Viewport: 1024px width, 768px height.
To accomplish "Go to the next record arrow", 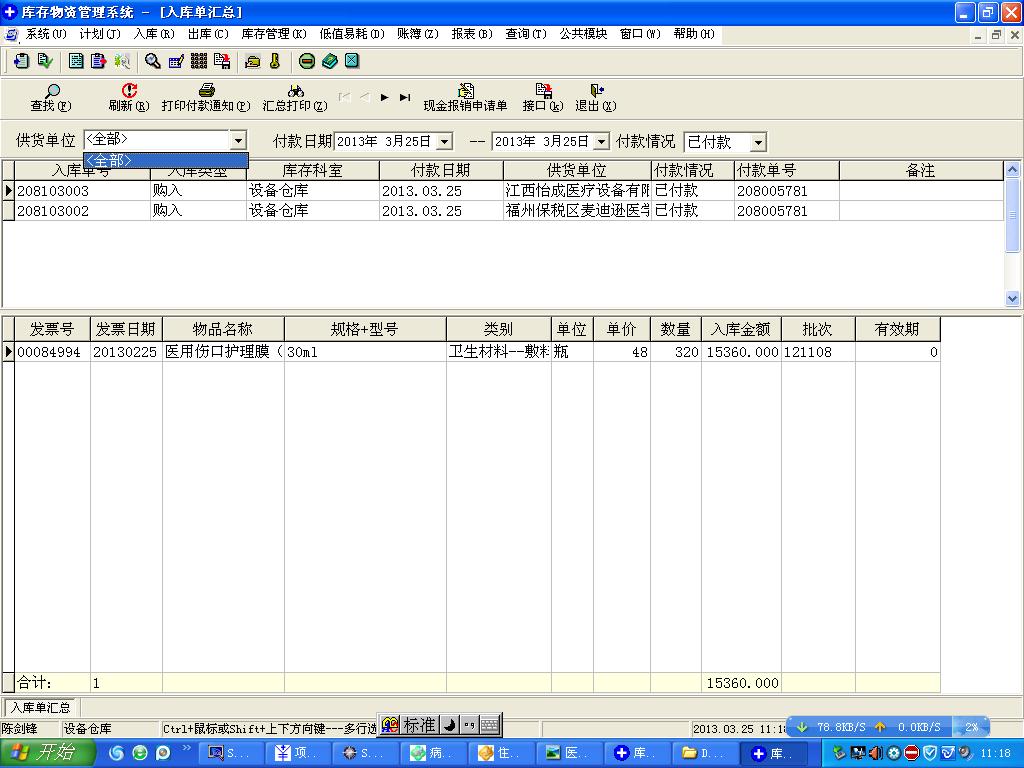I will (x=385, y=97).
